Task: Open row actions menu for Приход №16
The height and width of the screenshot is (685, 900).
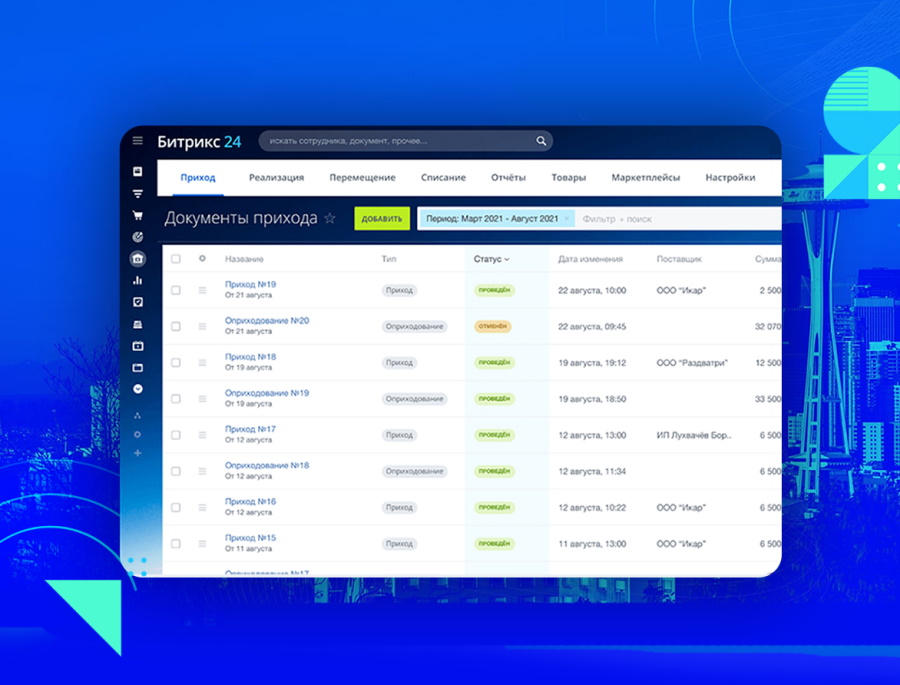Action: (202, 507)
